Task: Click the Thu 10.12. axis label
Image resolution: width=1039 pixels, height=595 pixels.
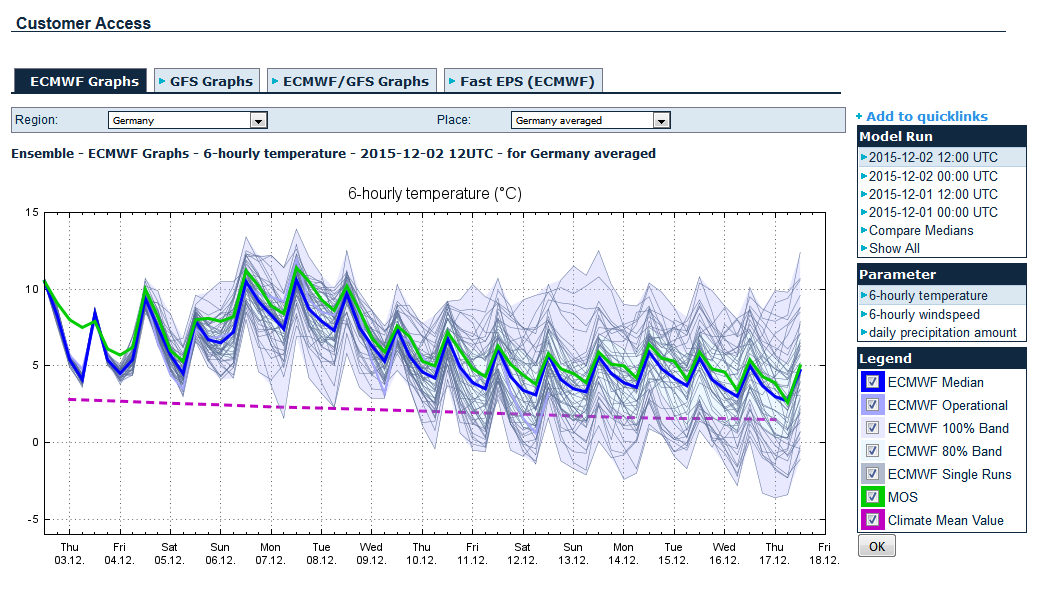Action: point(421,553)
